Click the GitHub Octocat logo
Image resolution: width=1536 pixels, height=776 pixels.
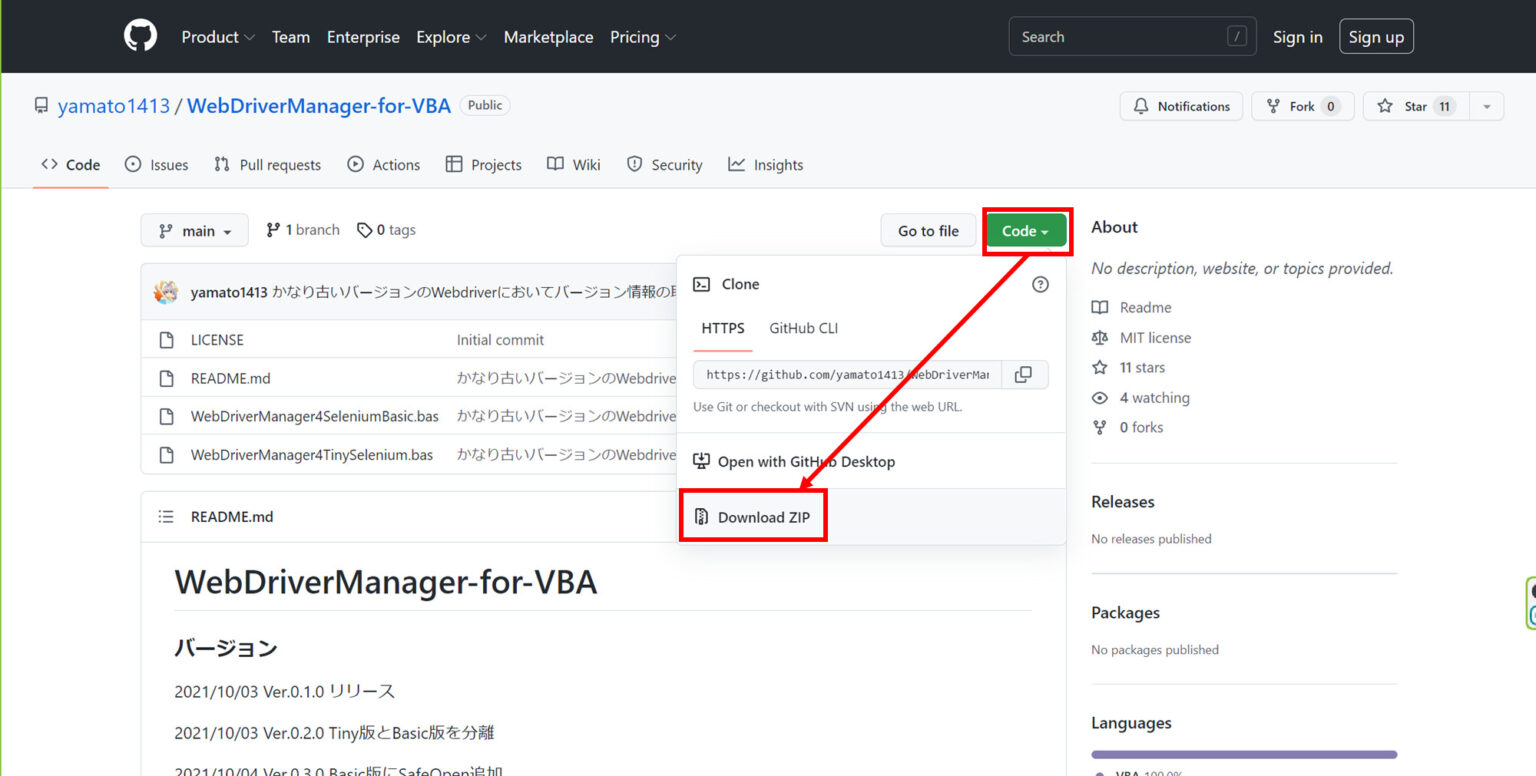(x=140, y=37)
